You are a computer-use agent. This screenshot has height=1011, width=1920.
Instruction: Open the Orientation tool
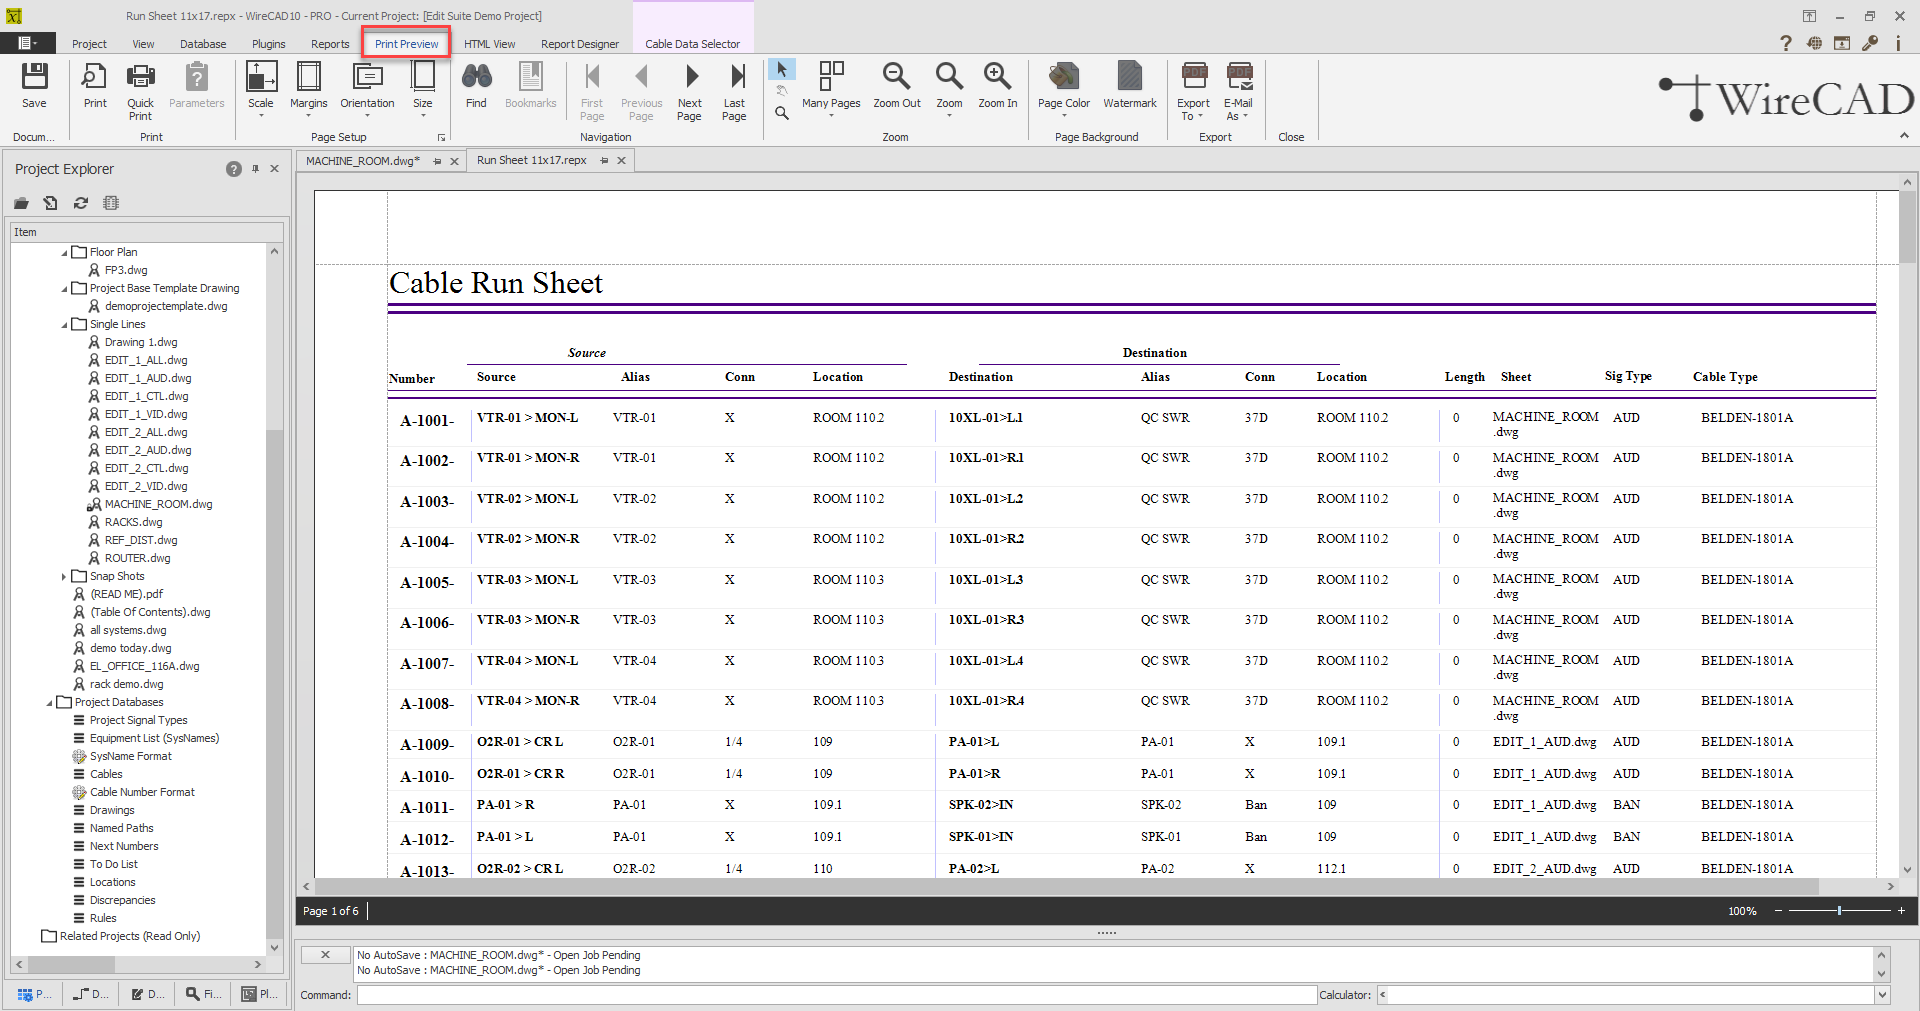click(367, 88)
